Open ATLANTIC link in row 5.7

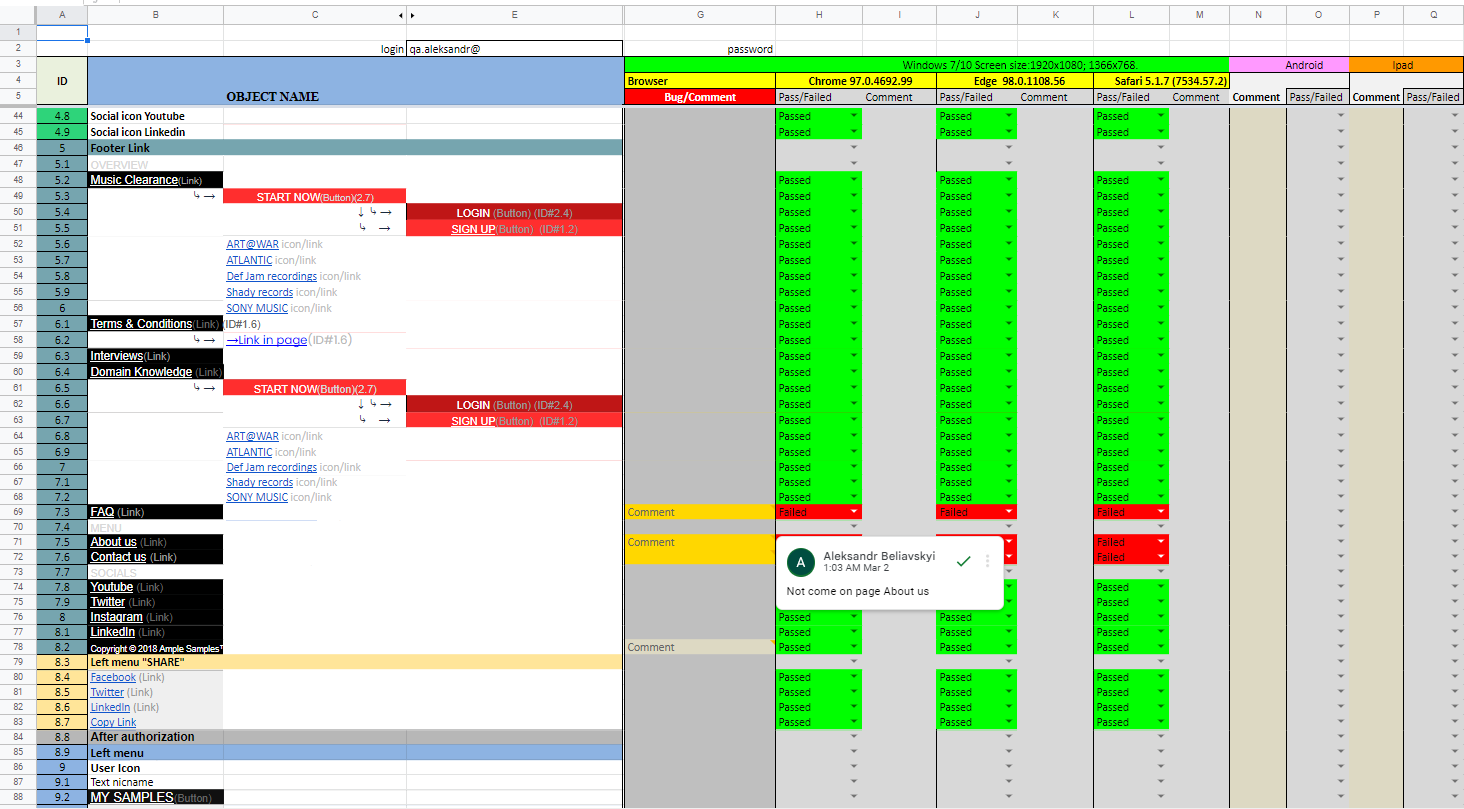tap(249, 260)
